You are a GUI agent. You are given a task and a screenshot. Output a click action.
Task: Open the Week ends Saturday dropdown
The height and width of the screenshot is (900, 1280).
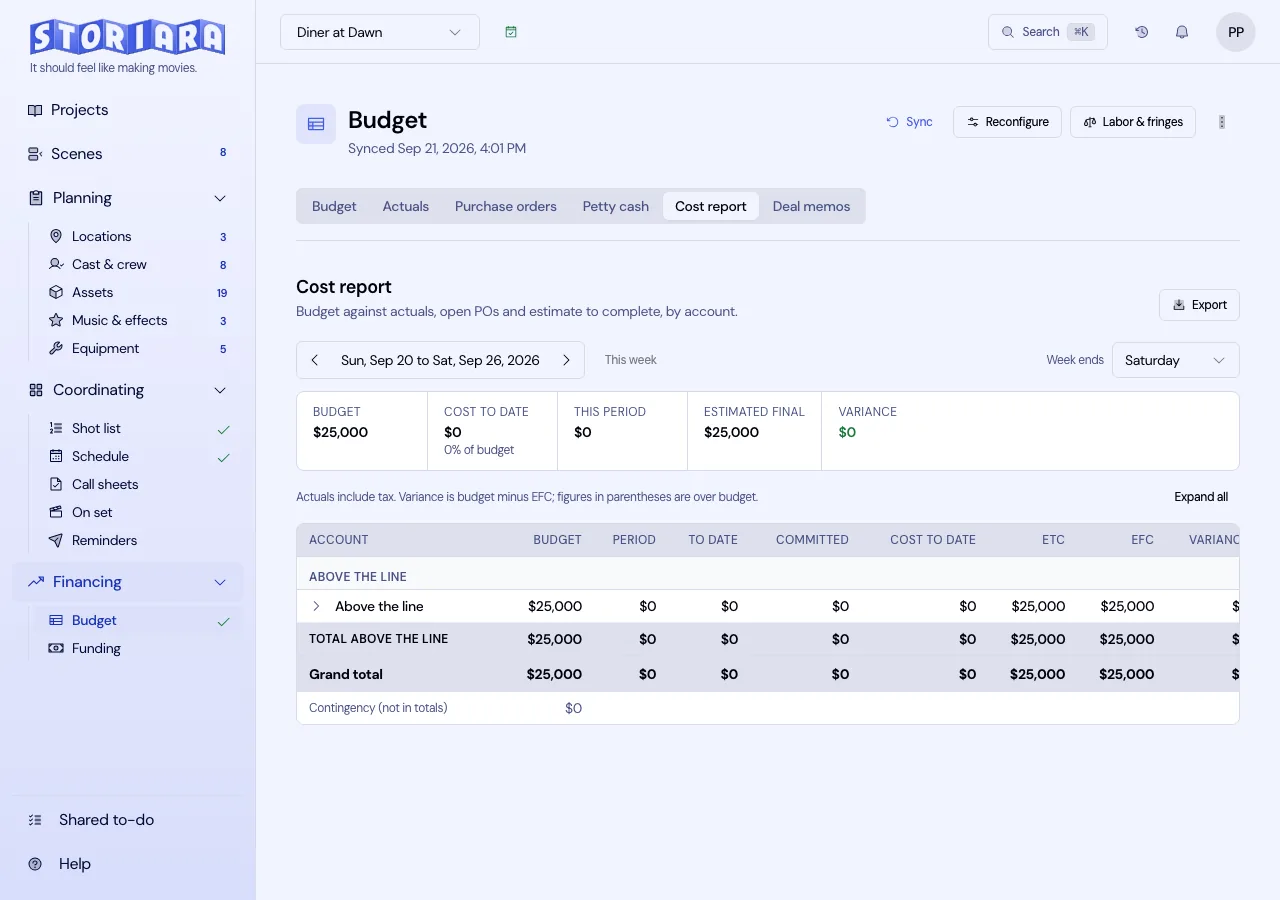pyautogui.click(x=1176, y=360)
